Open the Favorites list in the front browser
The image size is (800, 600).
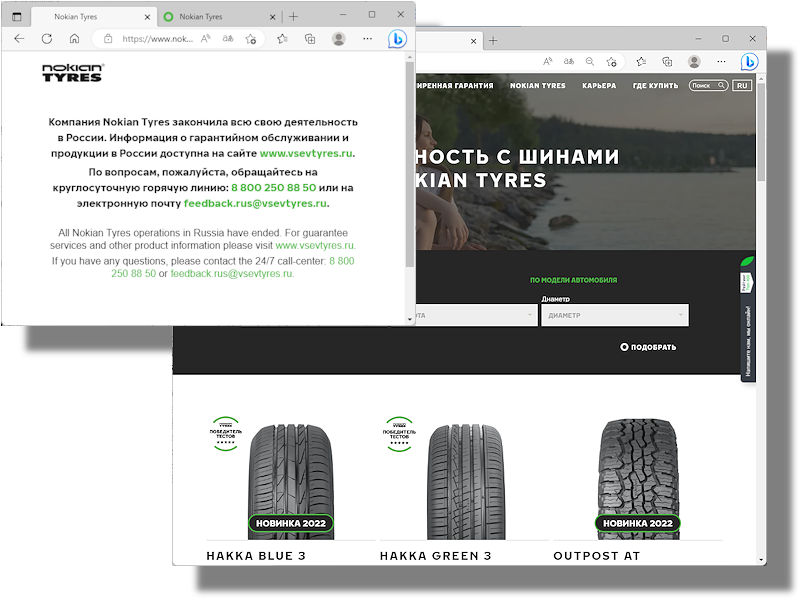point(283,39)
